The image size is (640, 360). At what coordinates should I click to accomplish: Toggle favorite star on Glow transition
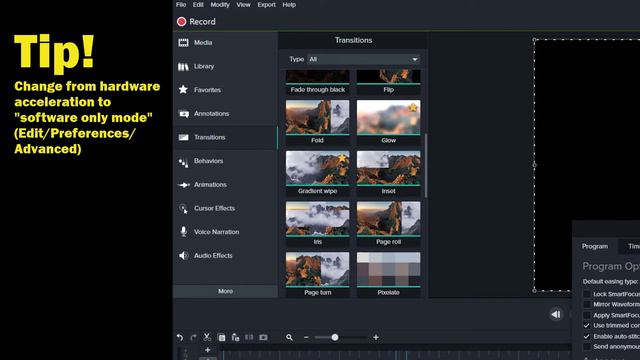tap(413, 107)
